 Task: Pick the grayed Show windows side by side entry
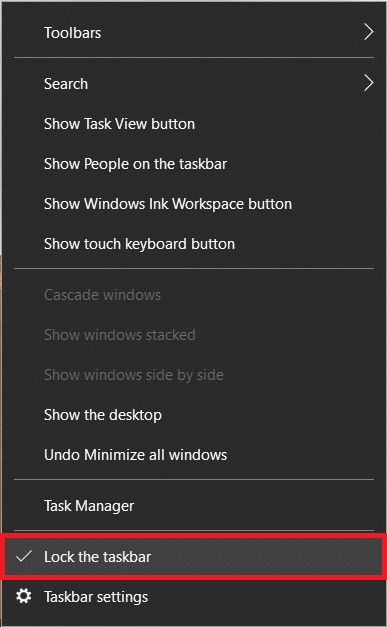(194, 375)
